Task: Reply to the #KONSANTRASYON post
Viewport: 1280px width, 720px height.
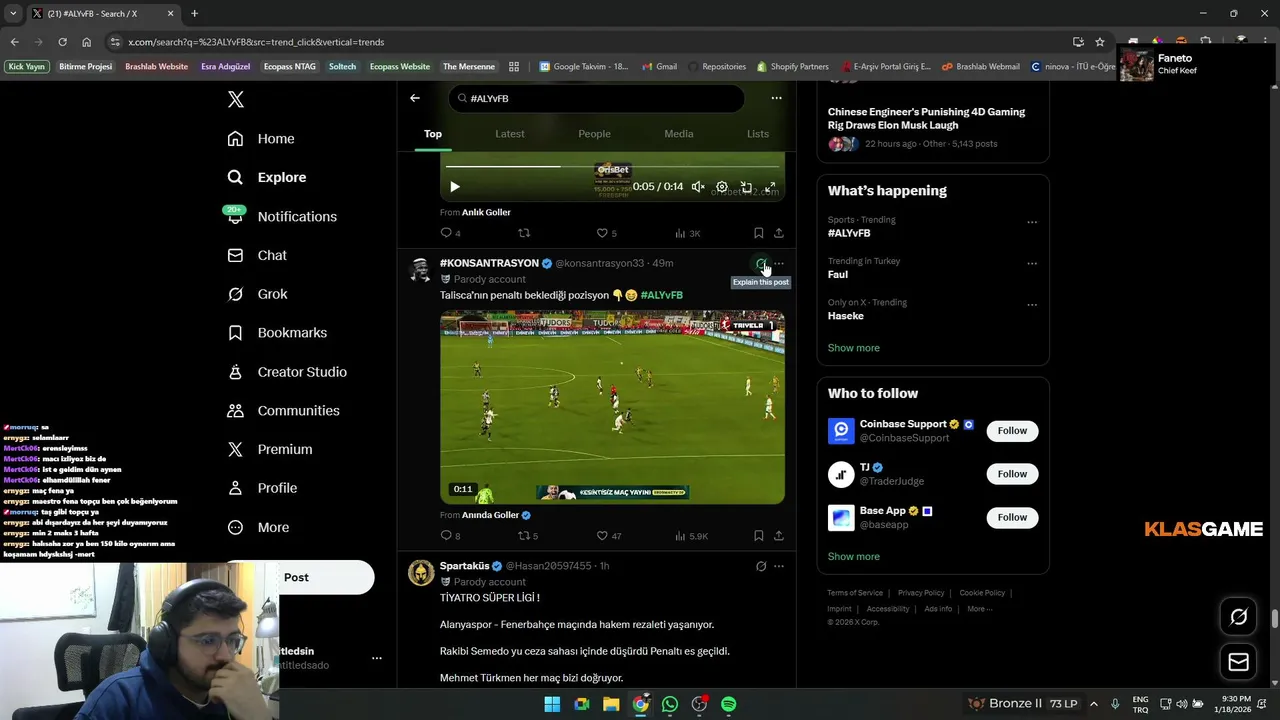Action: (x=450, y=536)
